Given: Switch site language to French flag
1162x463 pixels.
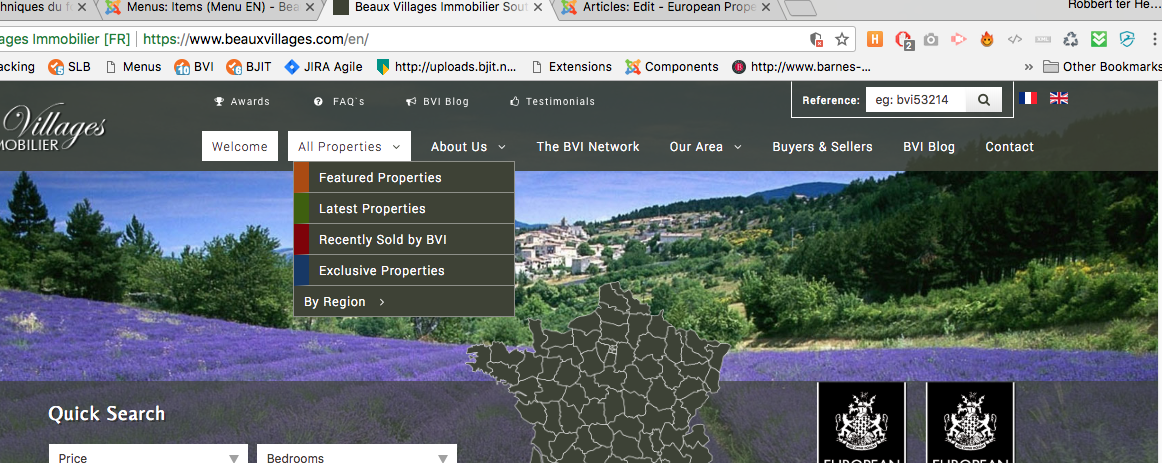Looking at the screenshot, I should [1028, 98].
